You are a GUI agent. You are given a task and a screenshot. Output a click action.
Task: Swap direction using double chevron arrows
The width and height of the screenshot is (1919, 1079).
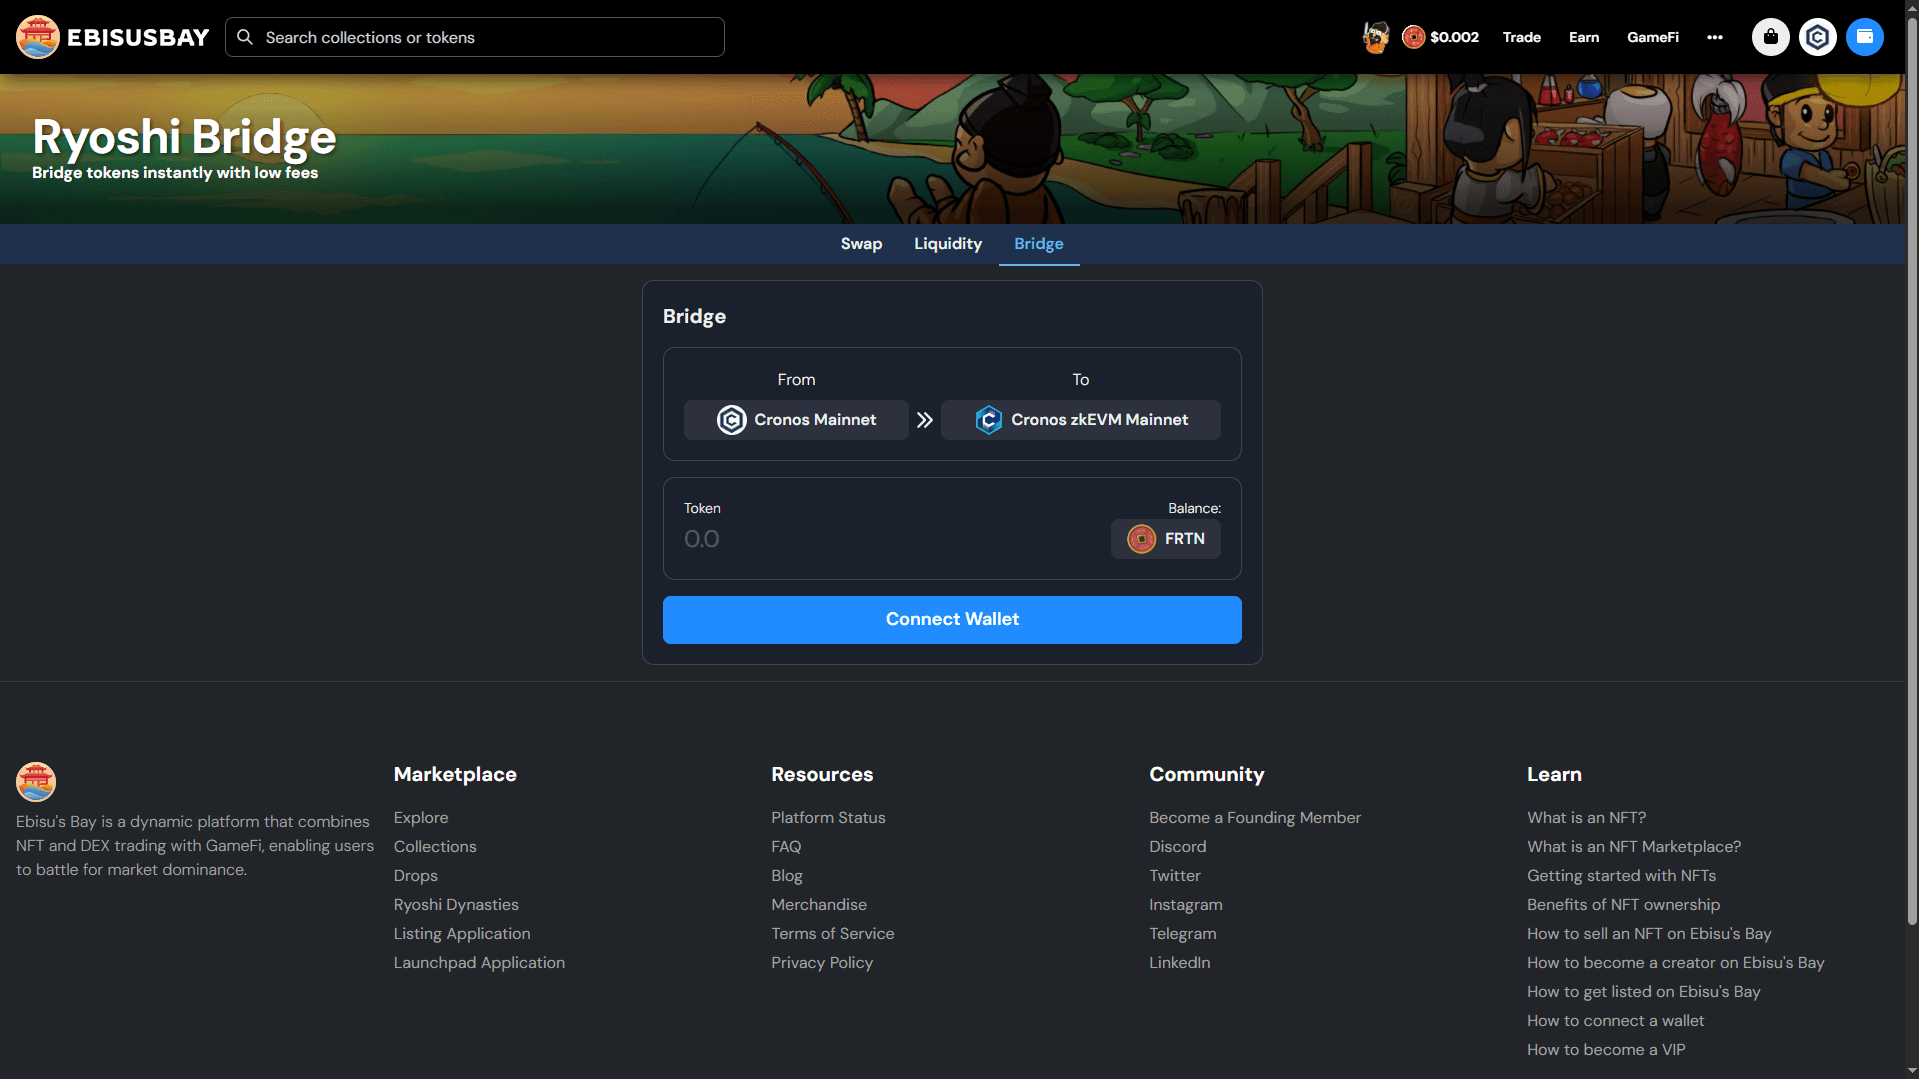point(924,420)
